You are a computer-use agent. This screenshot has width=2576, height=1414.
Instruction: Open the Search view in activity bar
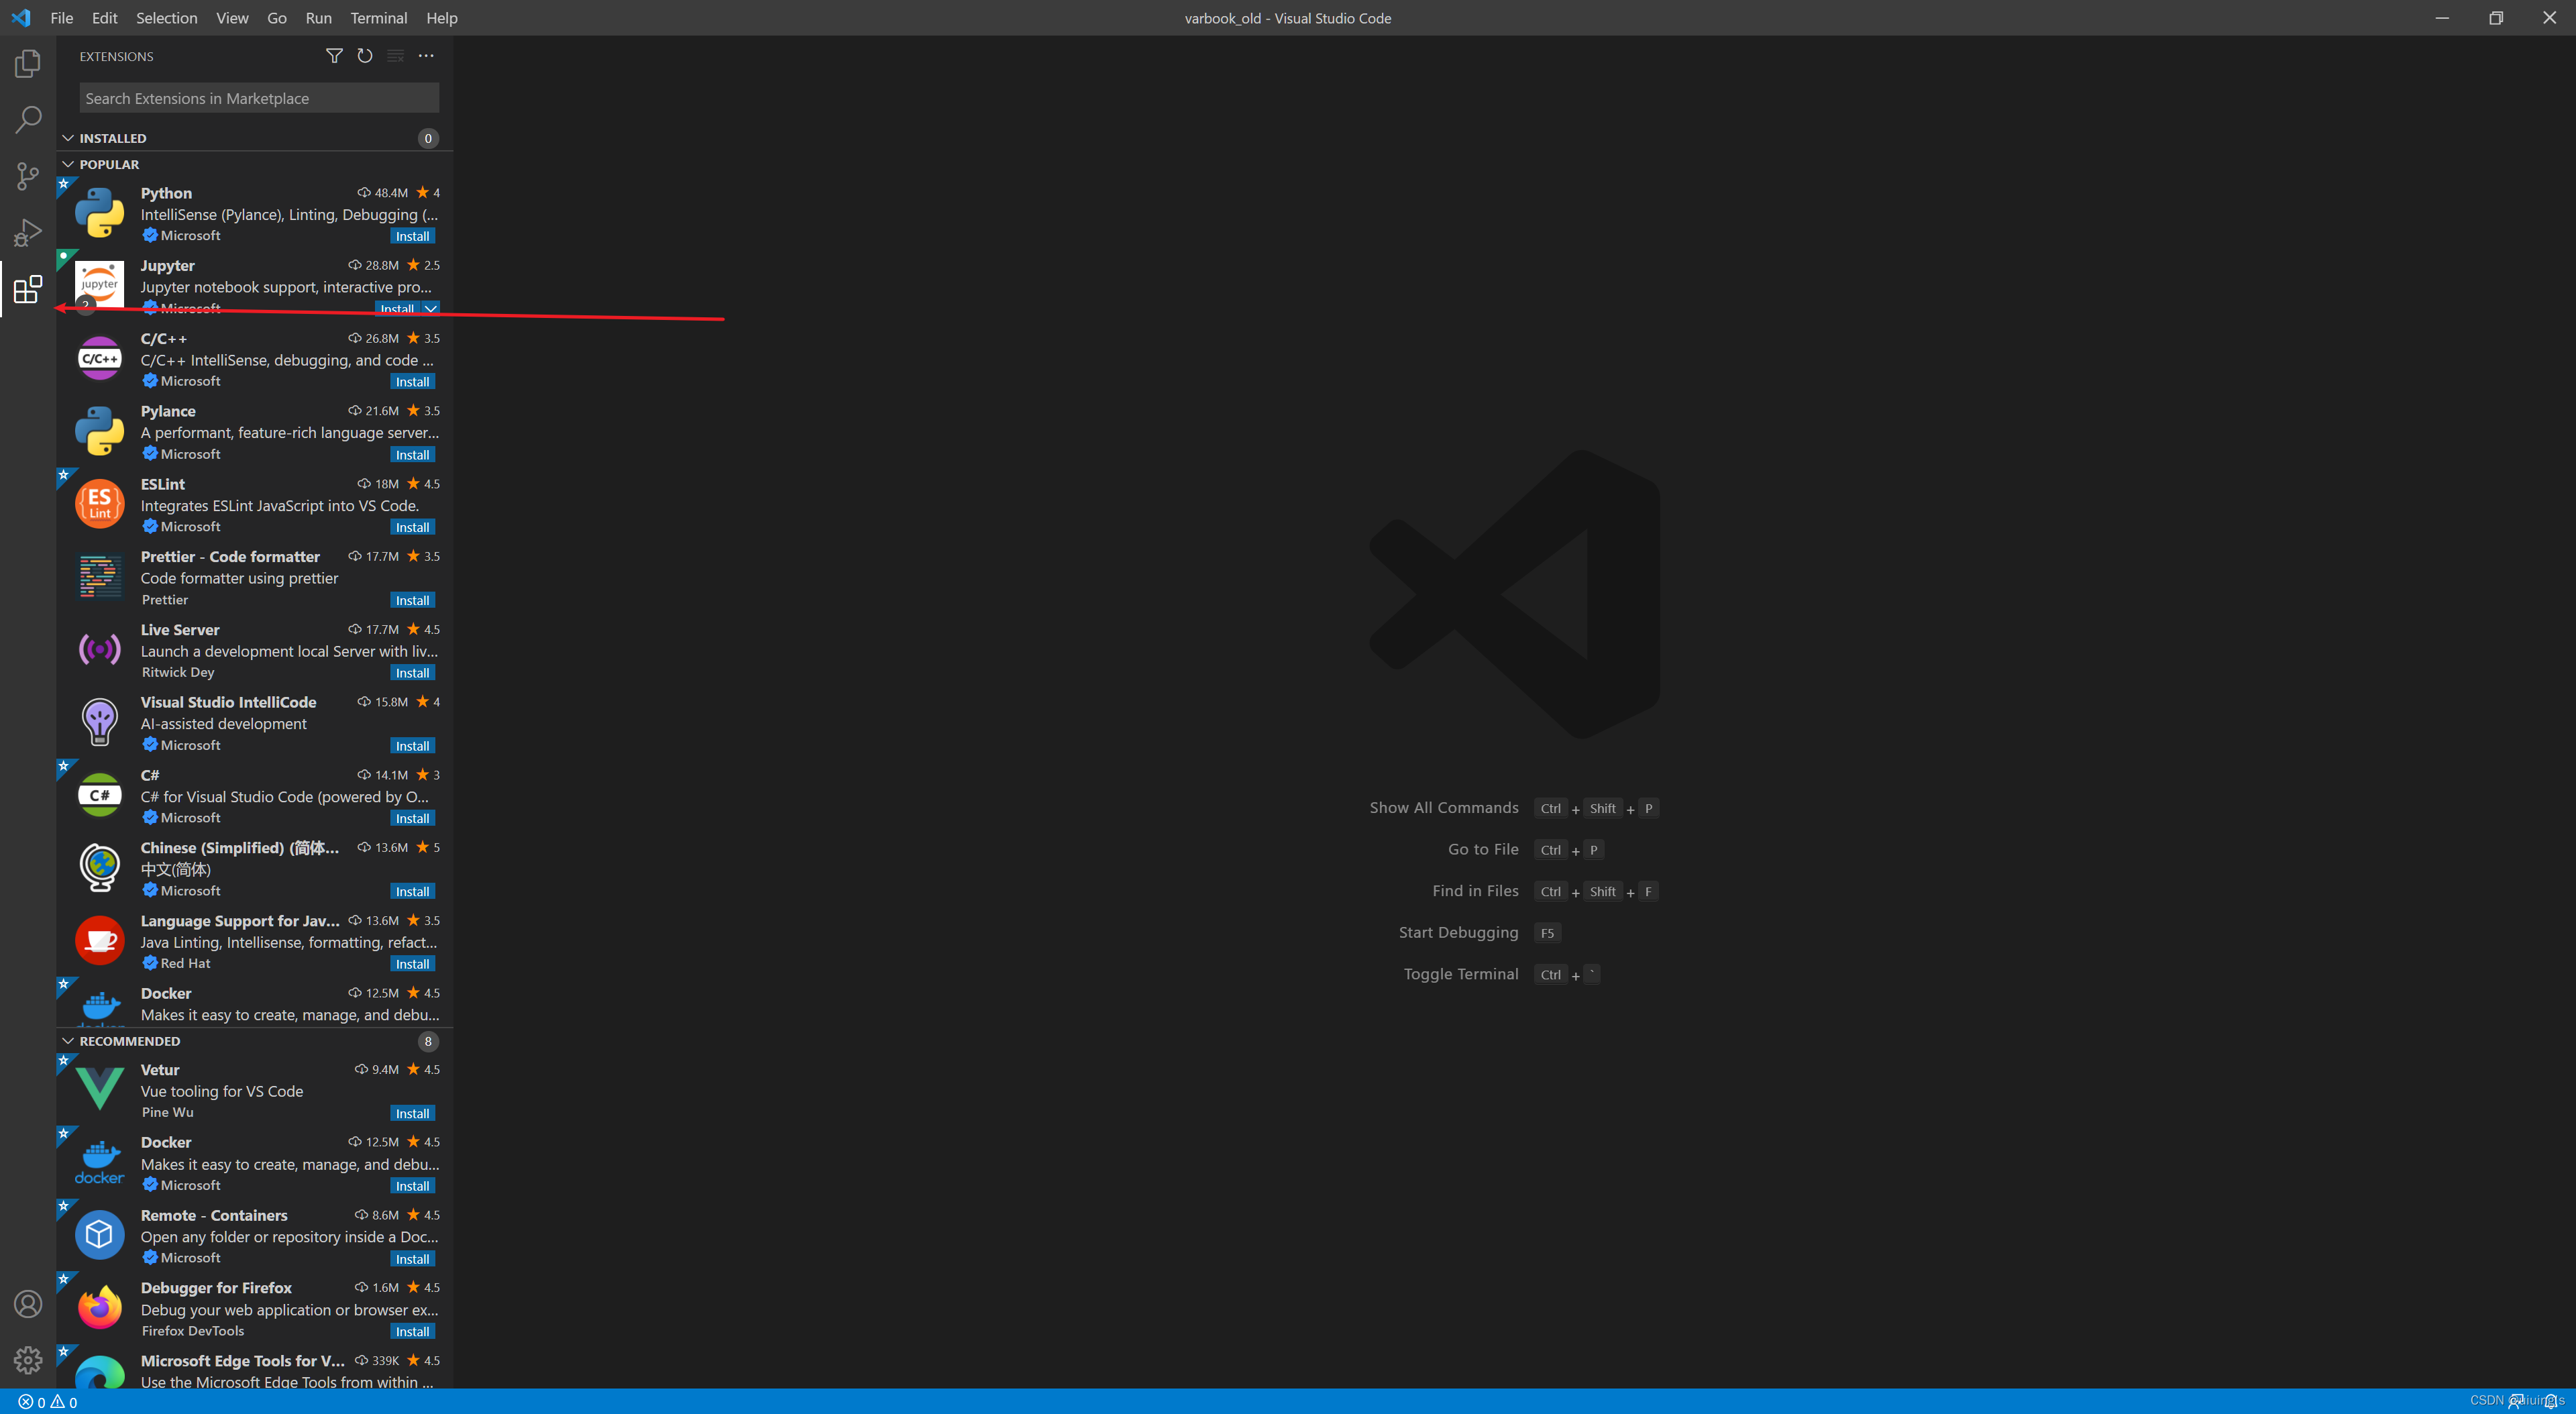(x=28, y=120)
